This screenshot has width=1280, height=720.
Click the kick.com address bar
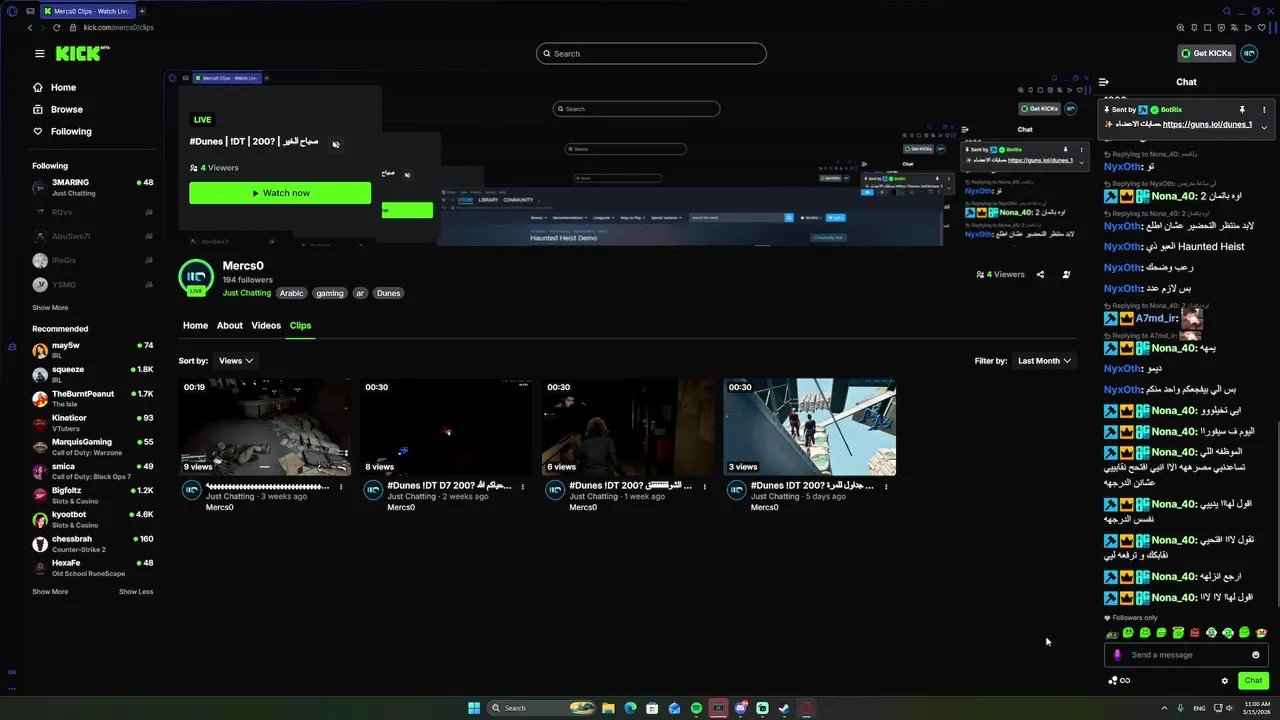(118, 27)
